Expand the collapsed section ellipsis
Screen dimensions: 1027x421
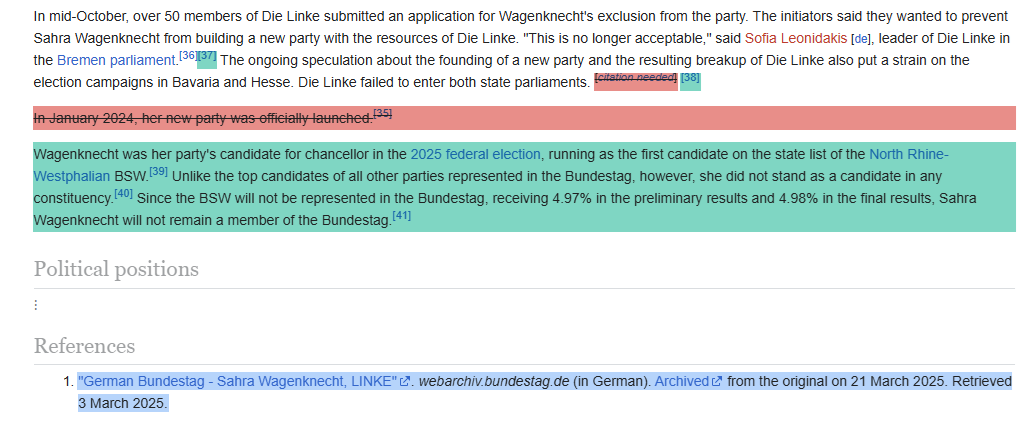coord(36,305)
